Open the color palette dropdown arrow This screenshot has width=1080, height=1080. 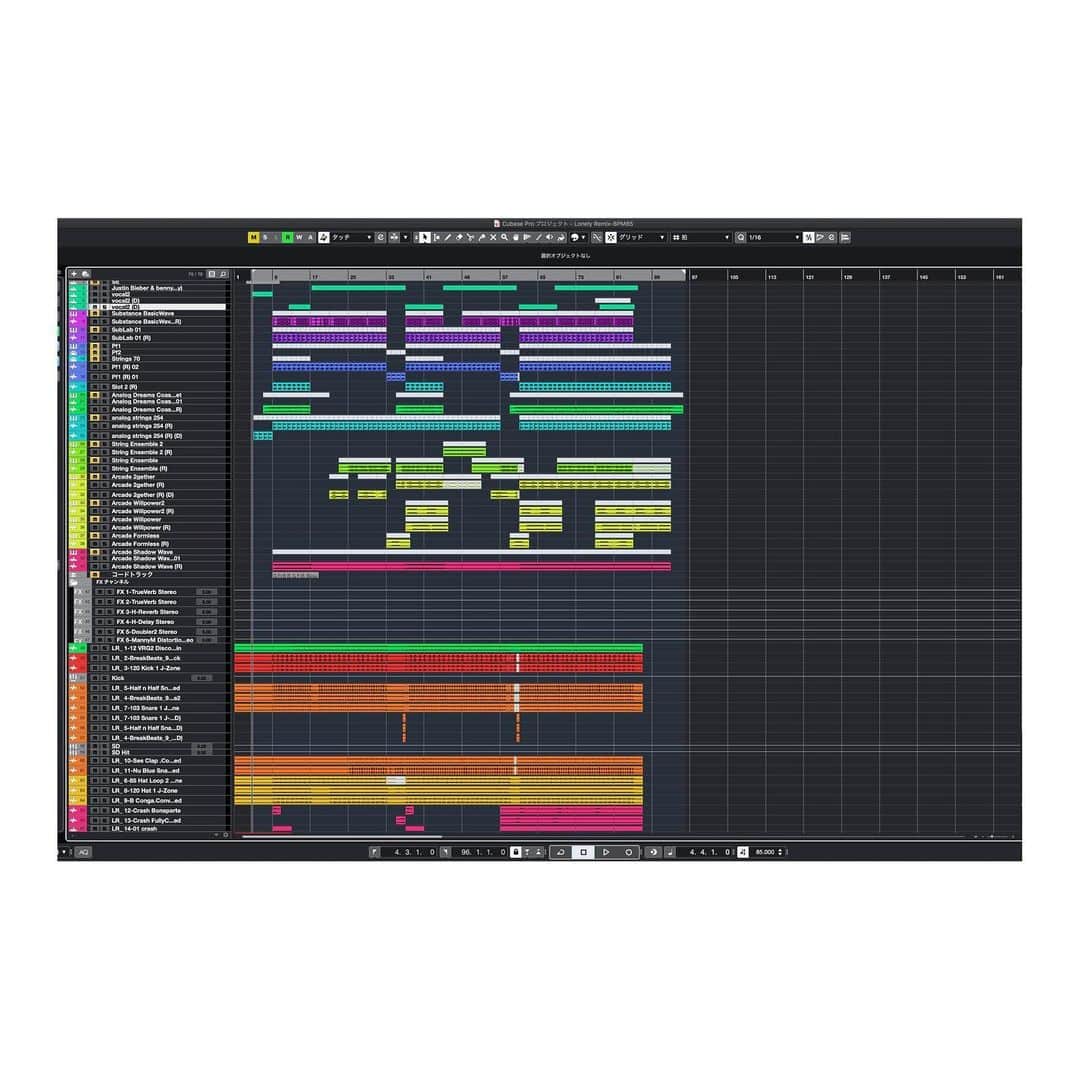[x=583, y=237]
